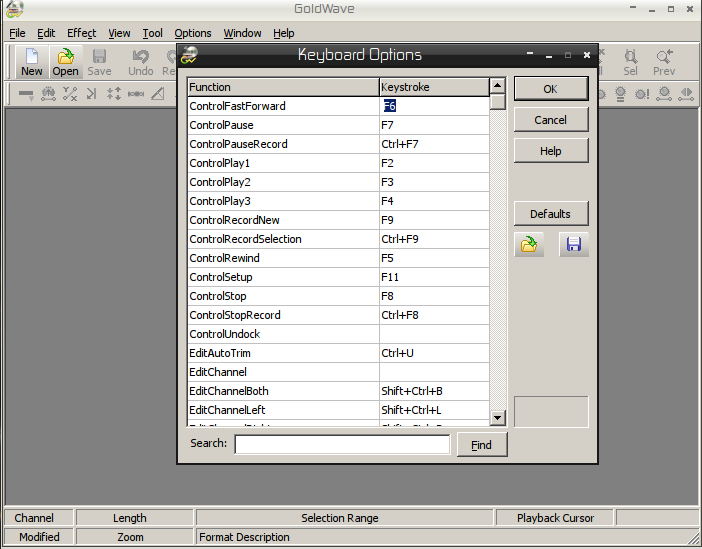Click the GoldWave app icon in title bar
This screenshot has width=702, height=549.
pos(14,9)
